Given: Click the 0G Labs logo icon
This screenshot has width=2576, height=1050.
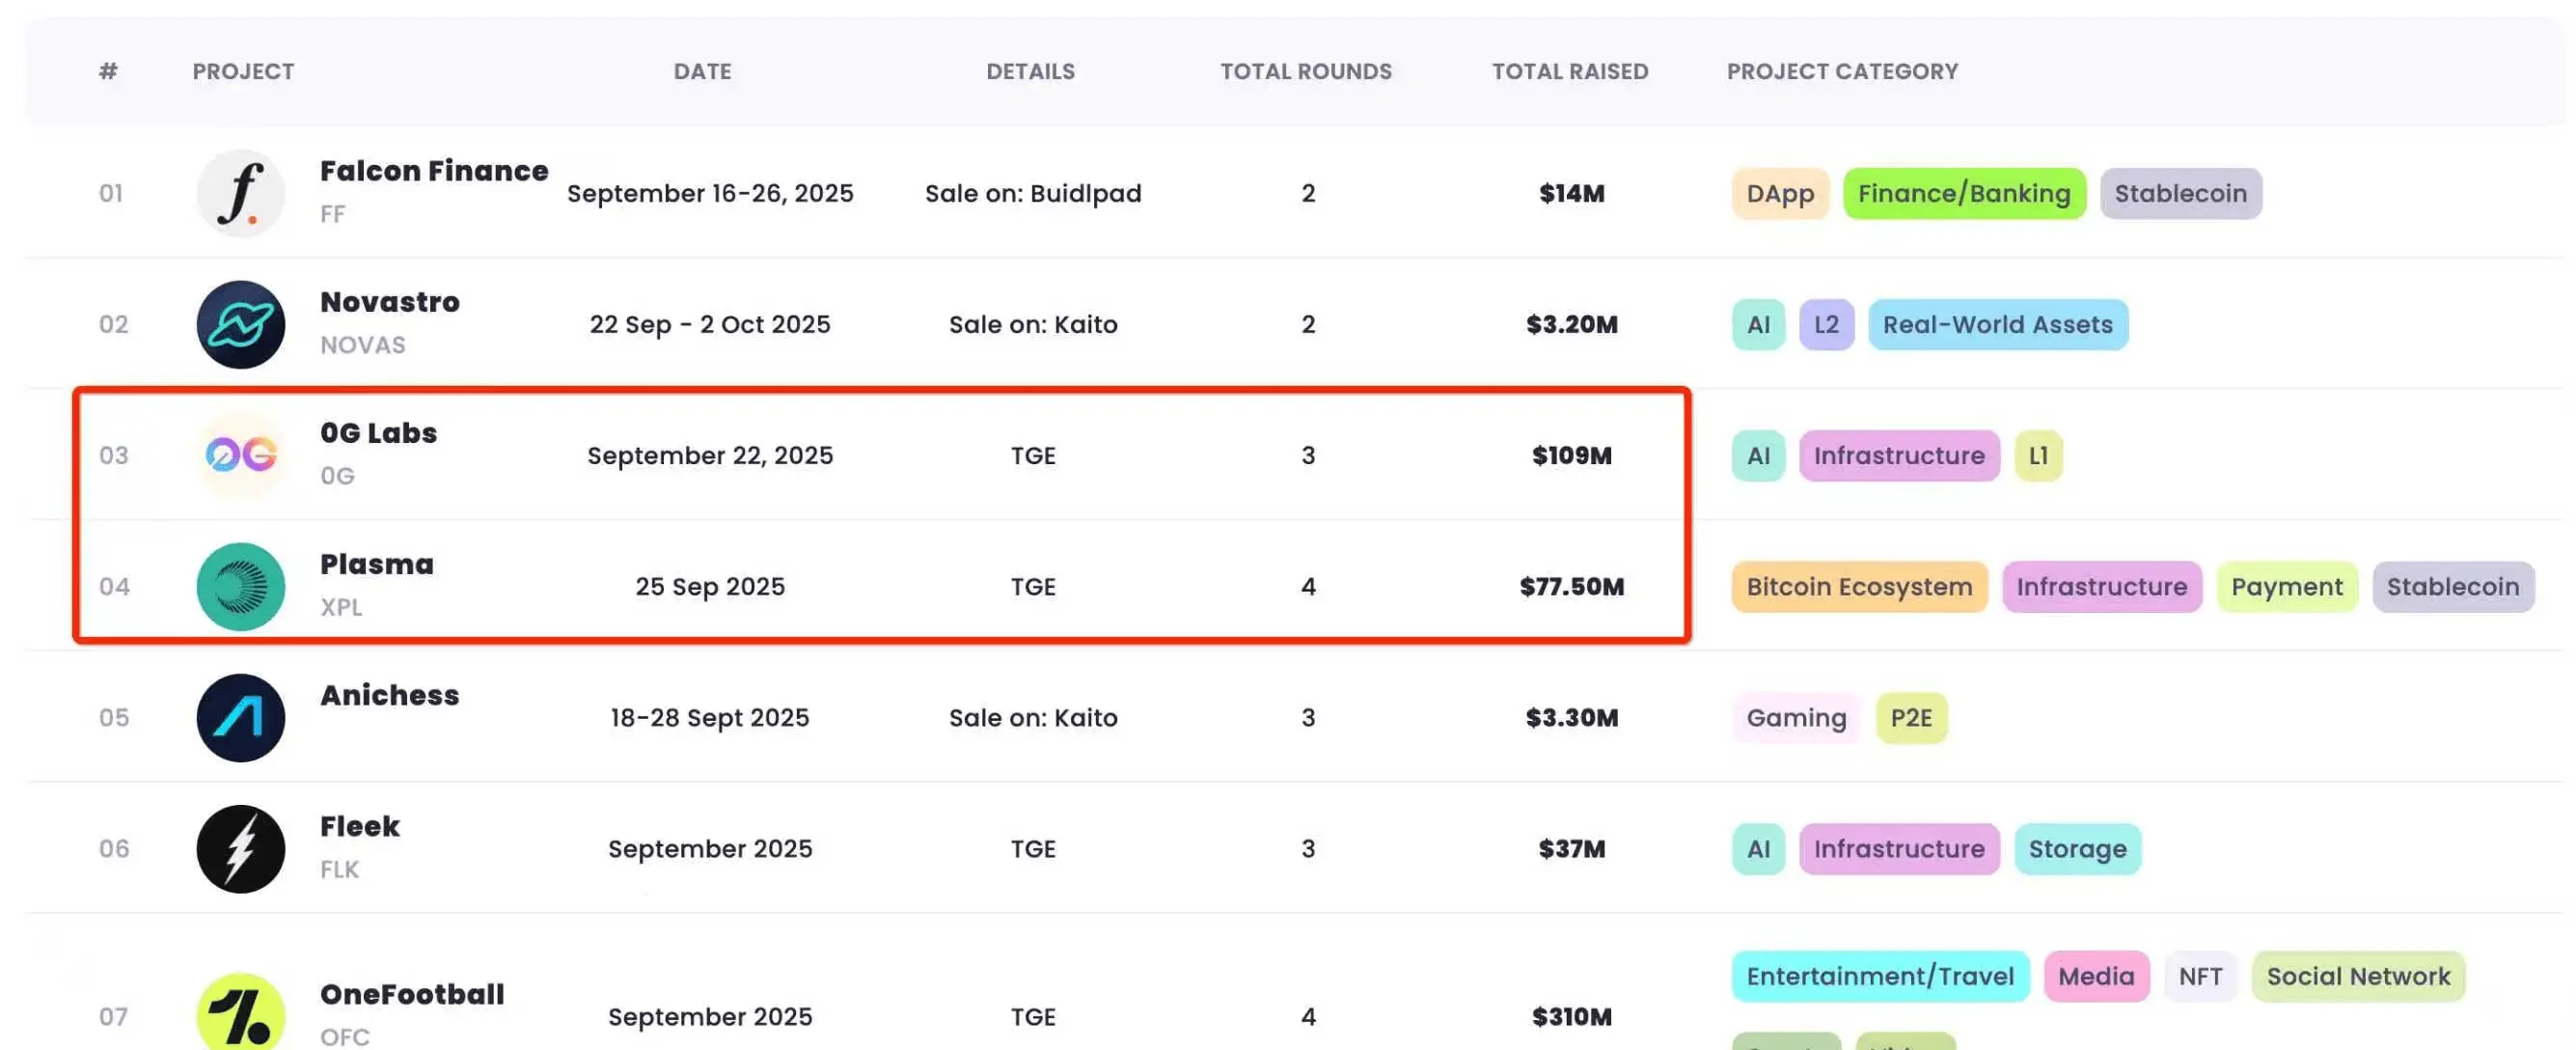Looking at the screenshot, I should point(241,455).
